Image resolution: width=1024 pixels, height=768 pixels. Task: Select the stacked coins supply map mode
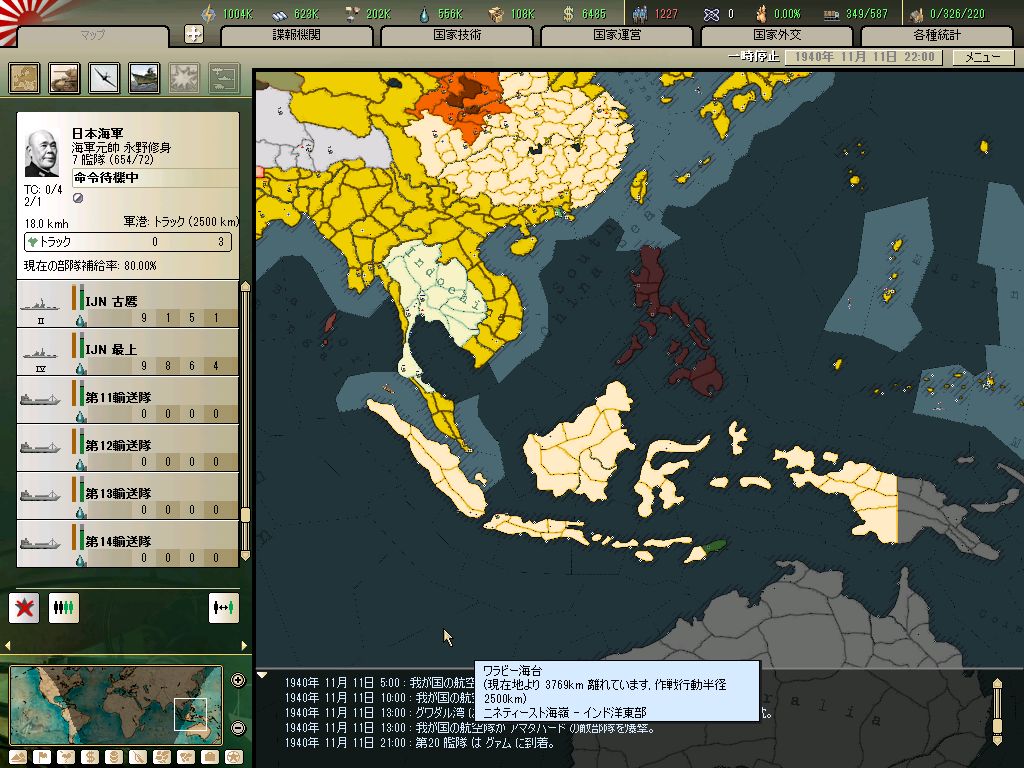click(x=114, y=758)
